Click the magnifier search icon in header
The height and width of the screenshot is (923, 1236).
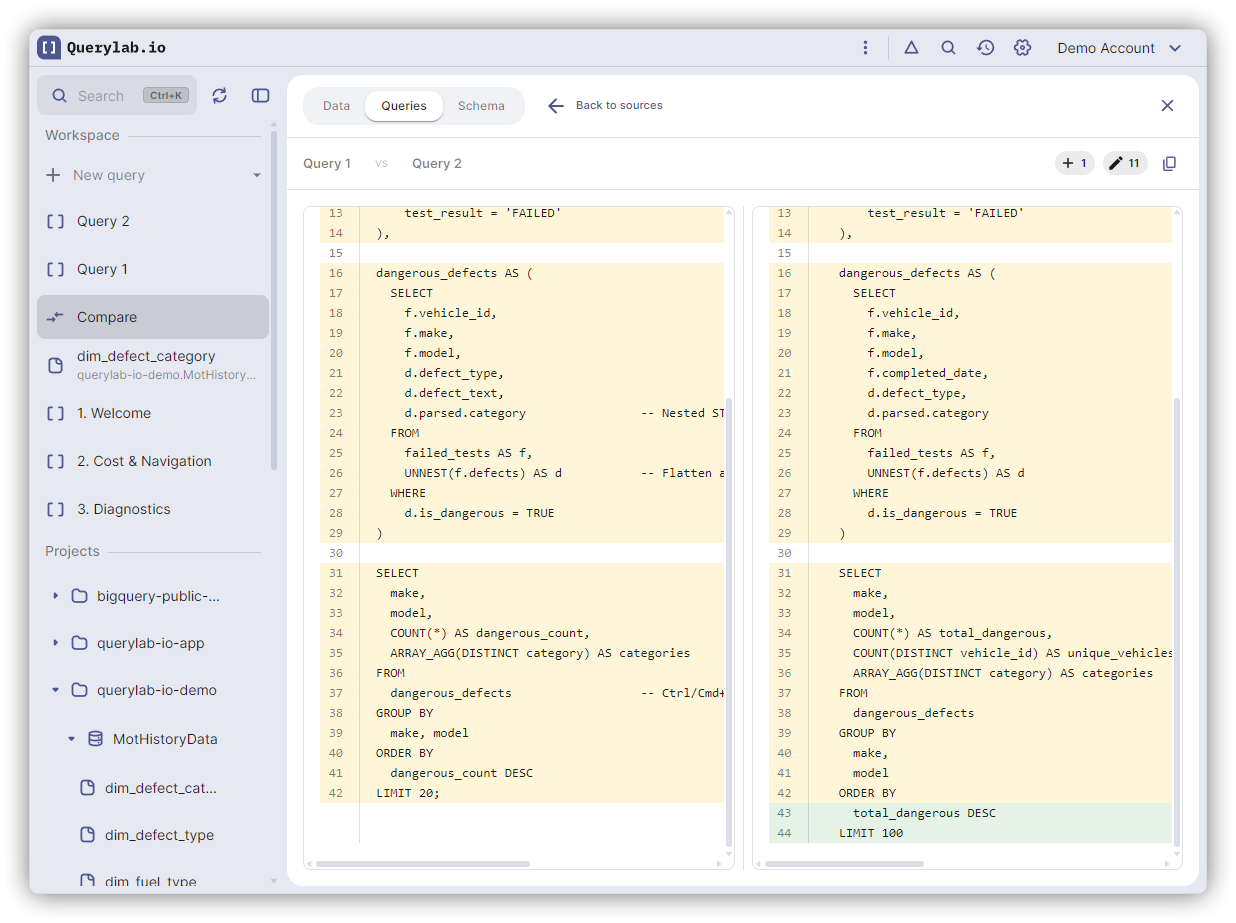point(948,48)
